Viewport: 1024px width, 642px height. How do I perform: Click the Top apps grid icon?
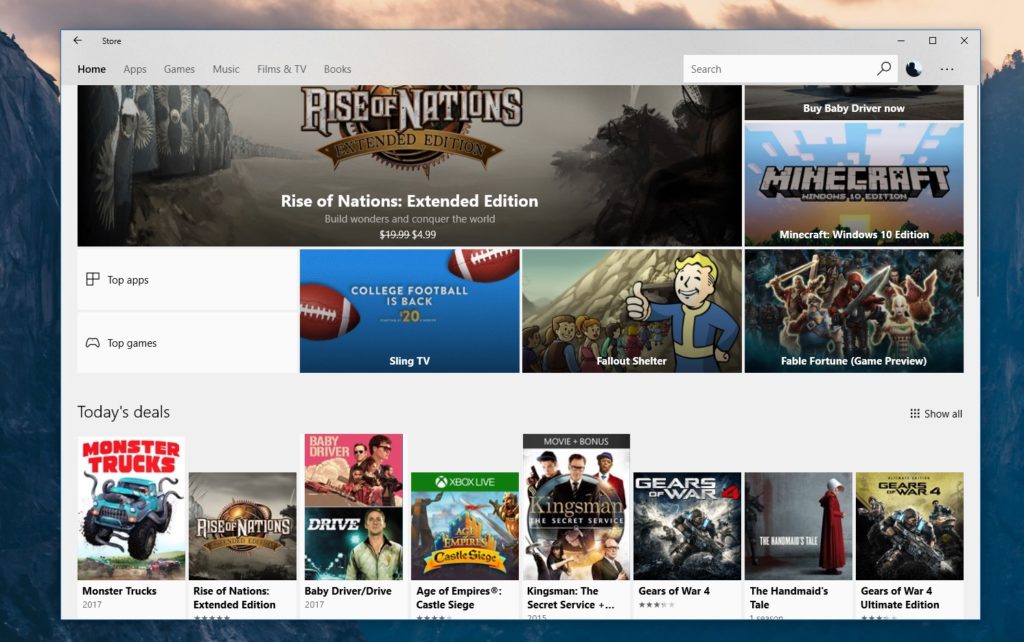[x=92, y=280]
